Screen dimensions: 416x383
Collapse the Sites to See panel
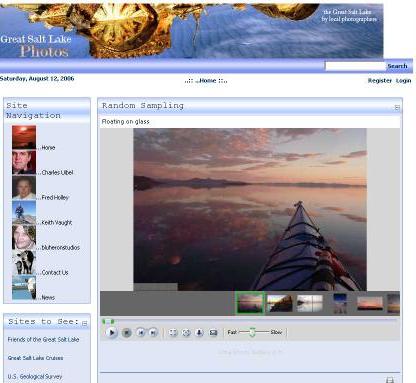[x=85, y=323]
